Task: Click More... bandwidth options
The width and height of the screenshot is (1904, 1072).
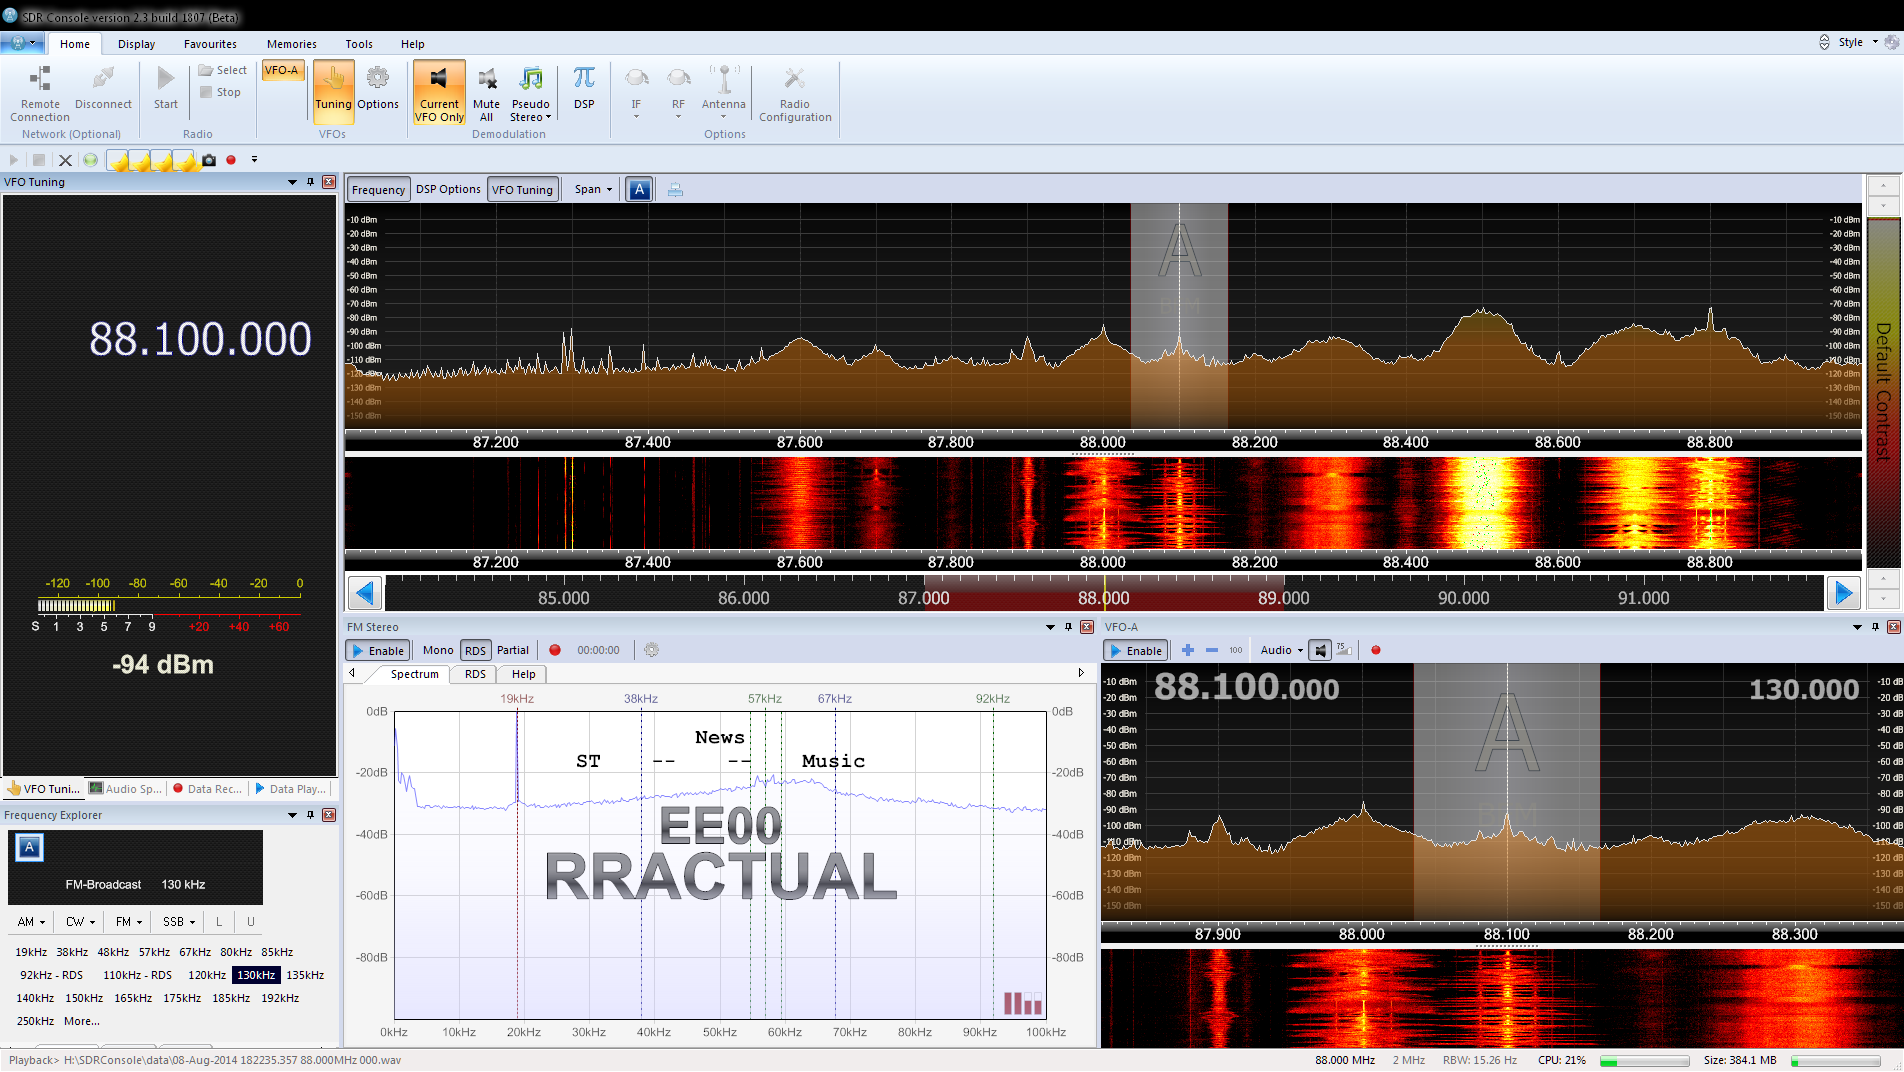Action: point(82,1021)
